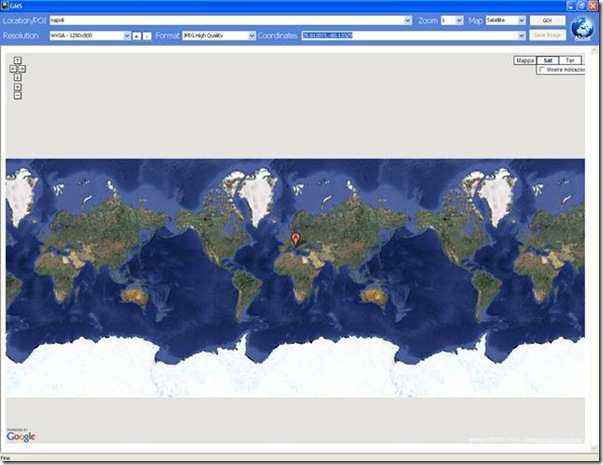This screenshot has height=465, width=603.
Task: Zoom in with the map's plus control
Action: 18,87
